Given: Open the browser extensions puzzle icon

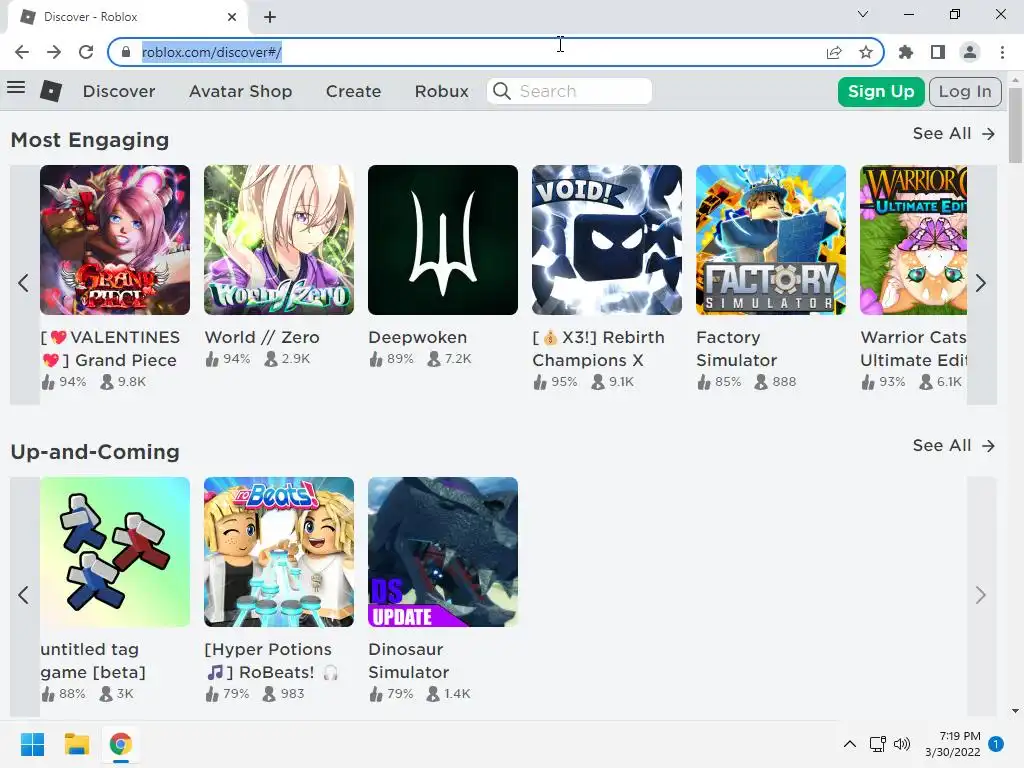Looking at the screenshot, I should (906, 52).
